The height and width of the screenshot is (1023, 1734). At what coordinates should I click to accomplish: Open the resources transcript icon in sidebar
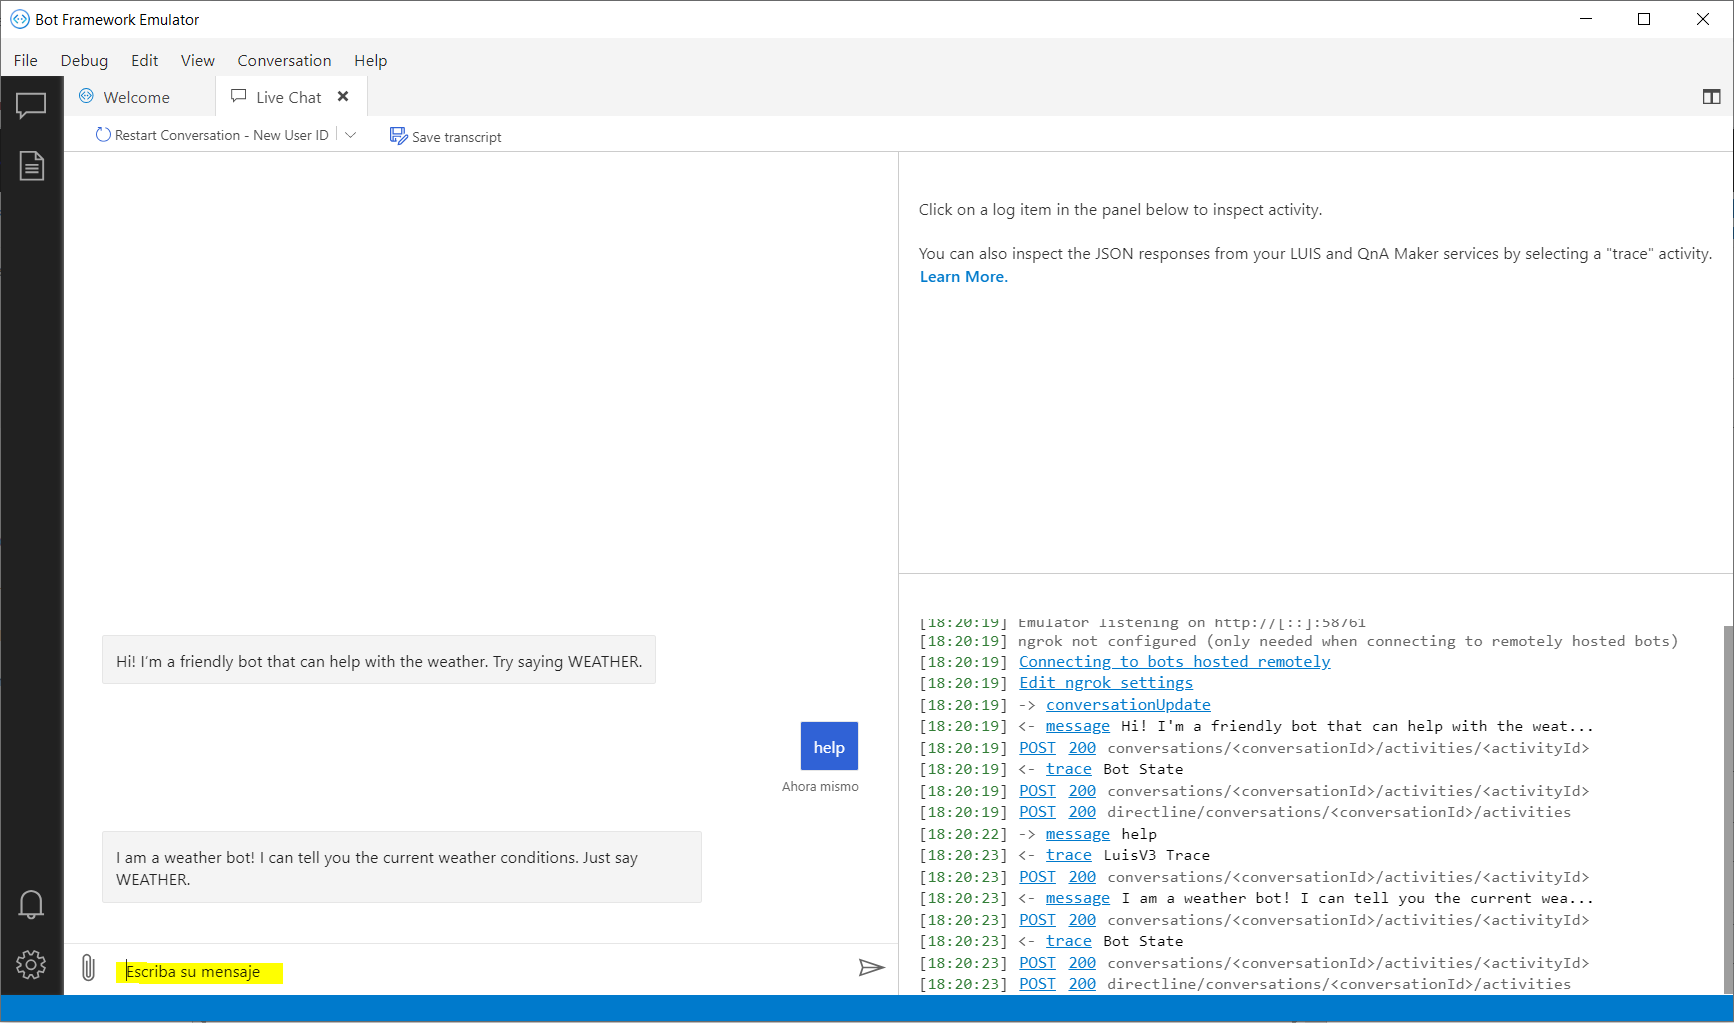[31, 166]
